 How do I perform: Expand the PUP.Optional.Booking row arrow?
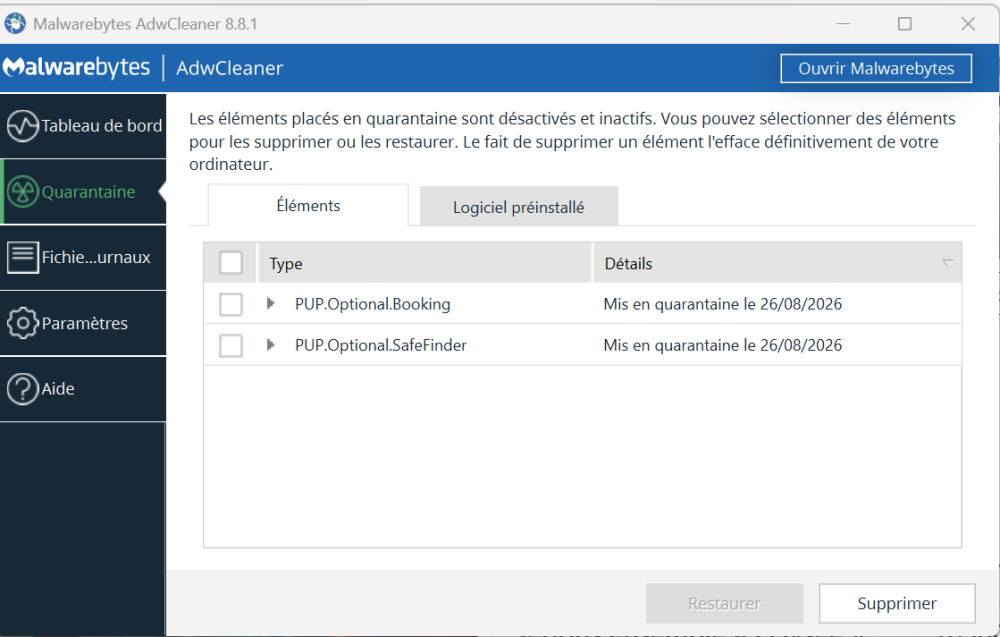click(271, 304)
